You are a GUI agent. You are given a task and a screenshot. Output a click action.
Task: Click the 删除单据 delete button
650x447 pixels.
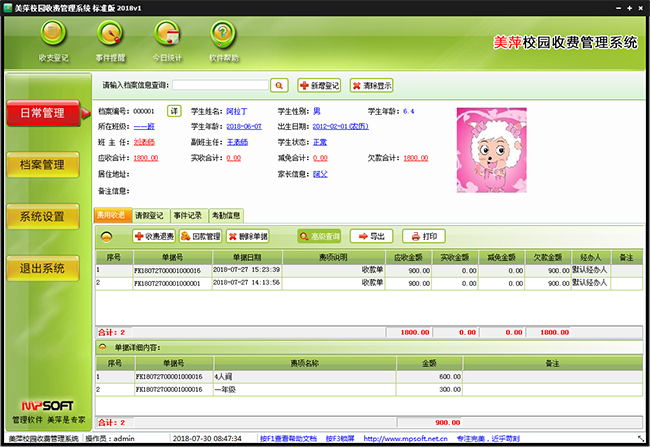[x=247, y=236]
